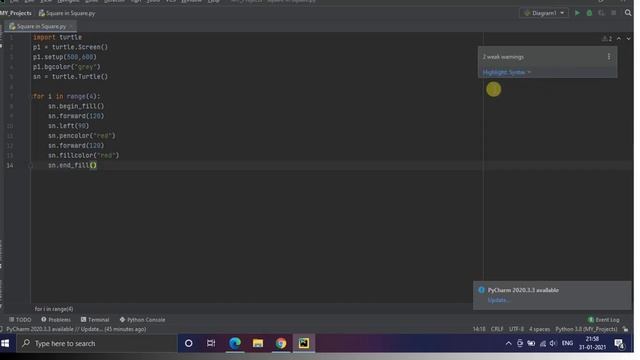The height and width of the screenshot is (360, 640).
Task: Place cursor on 'import turtle' line
Action: coord(57,37)
